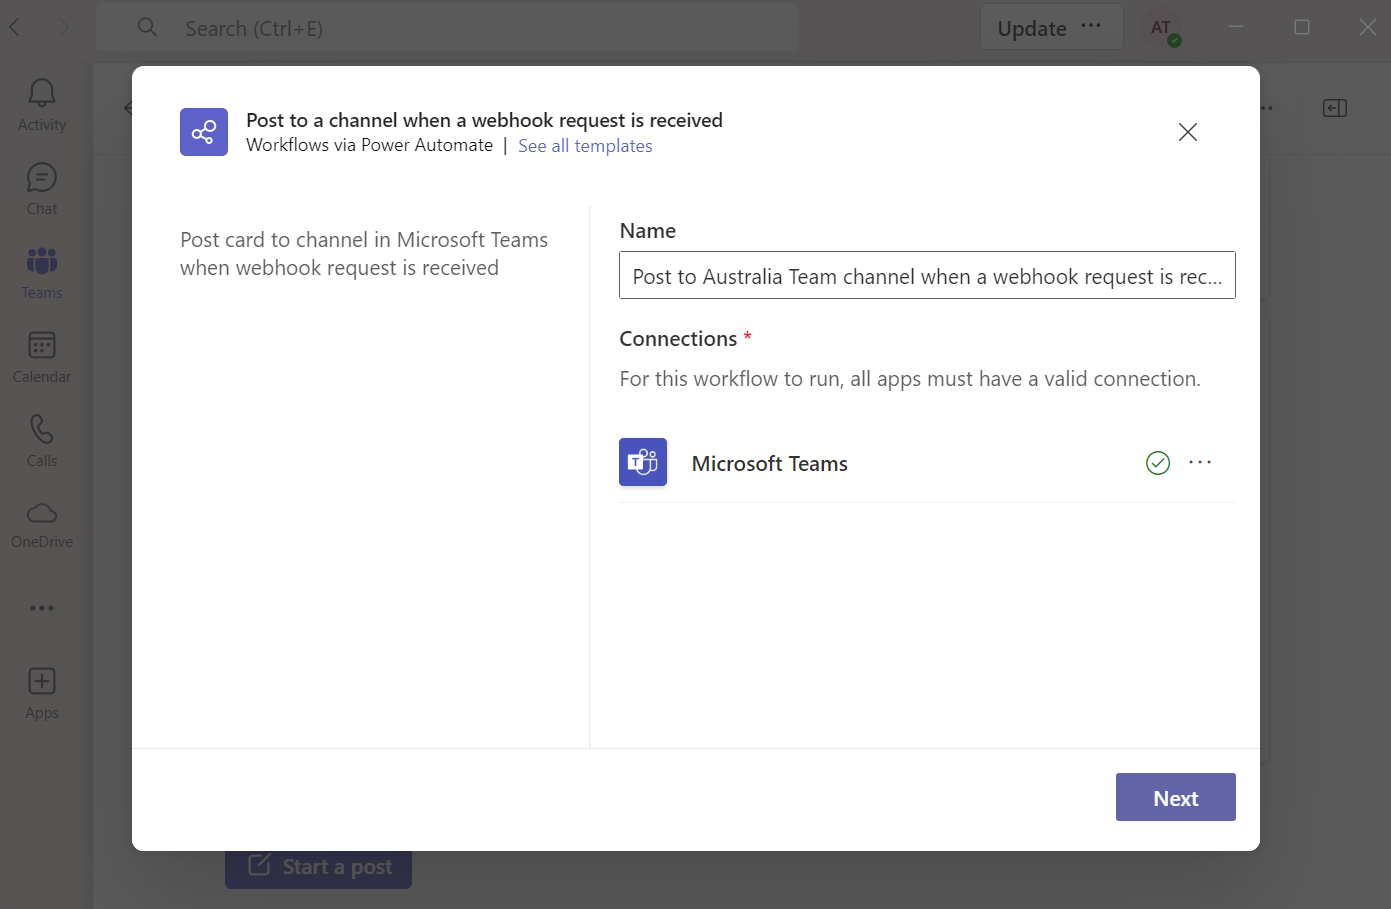Click the Microsoft Teams connection icon
Image resolution: width=1391 pixels, height=909 pixels.
(x=643, y=462)
